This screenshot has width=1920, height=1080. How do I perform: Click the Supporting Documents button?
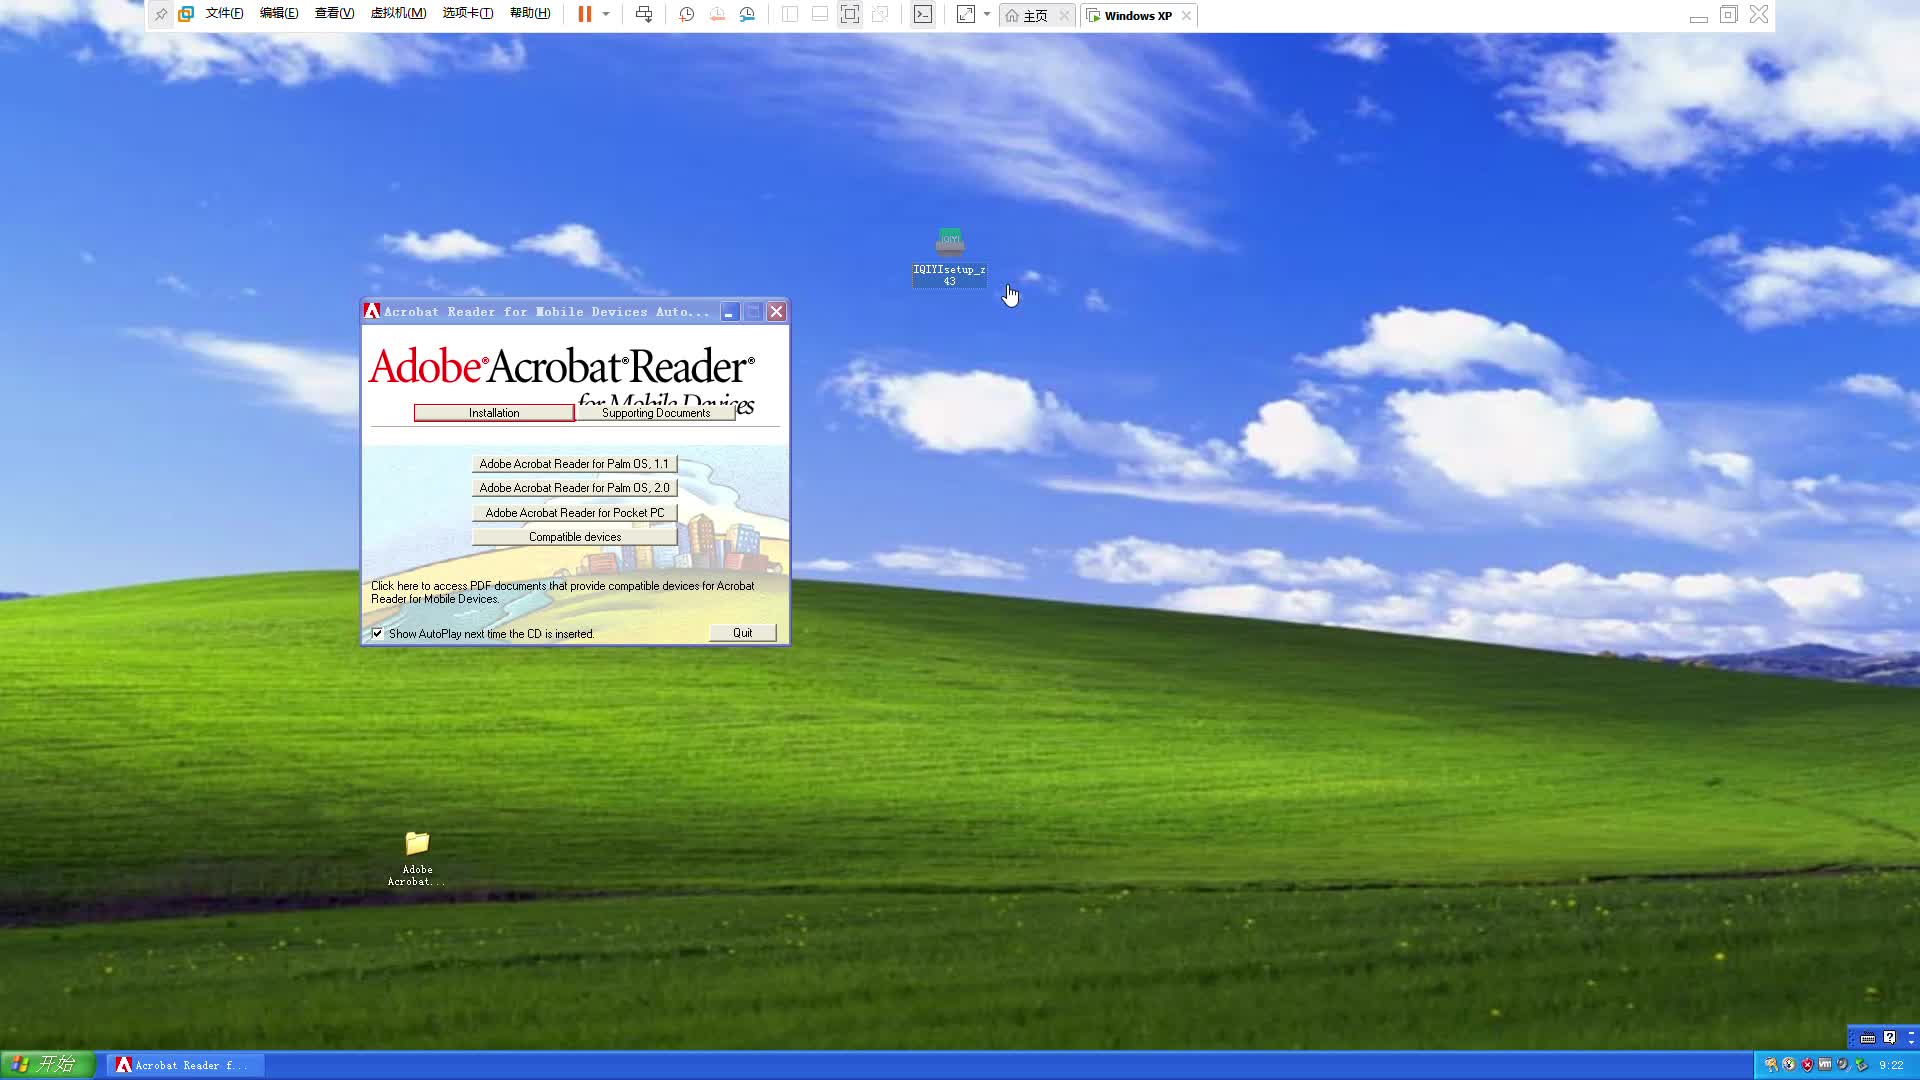click(656, 413)
